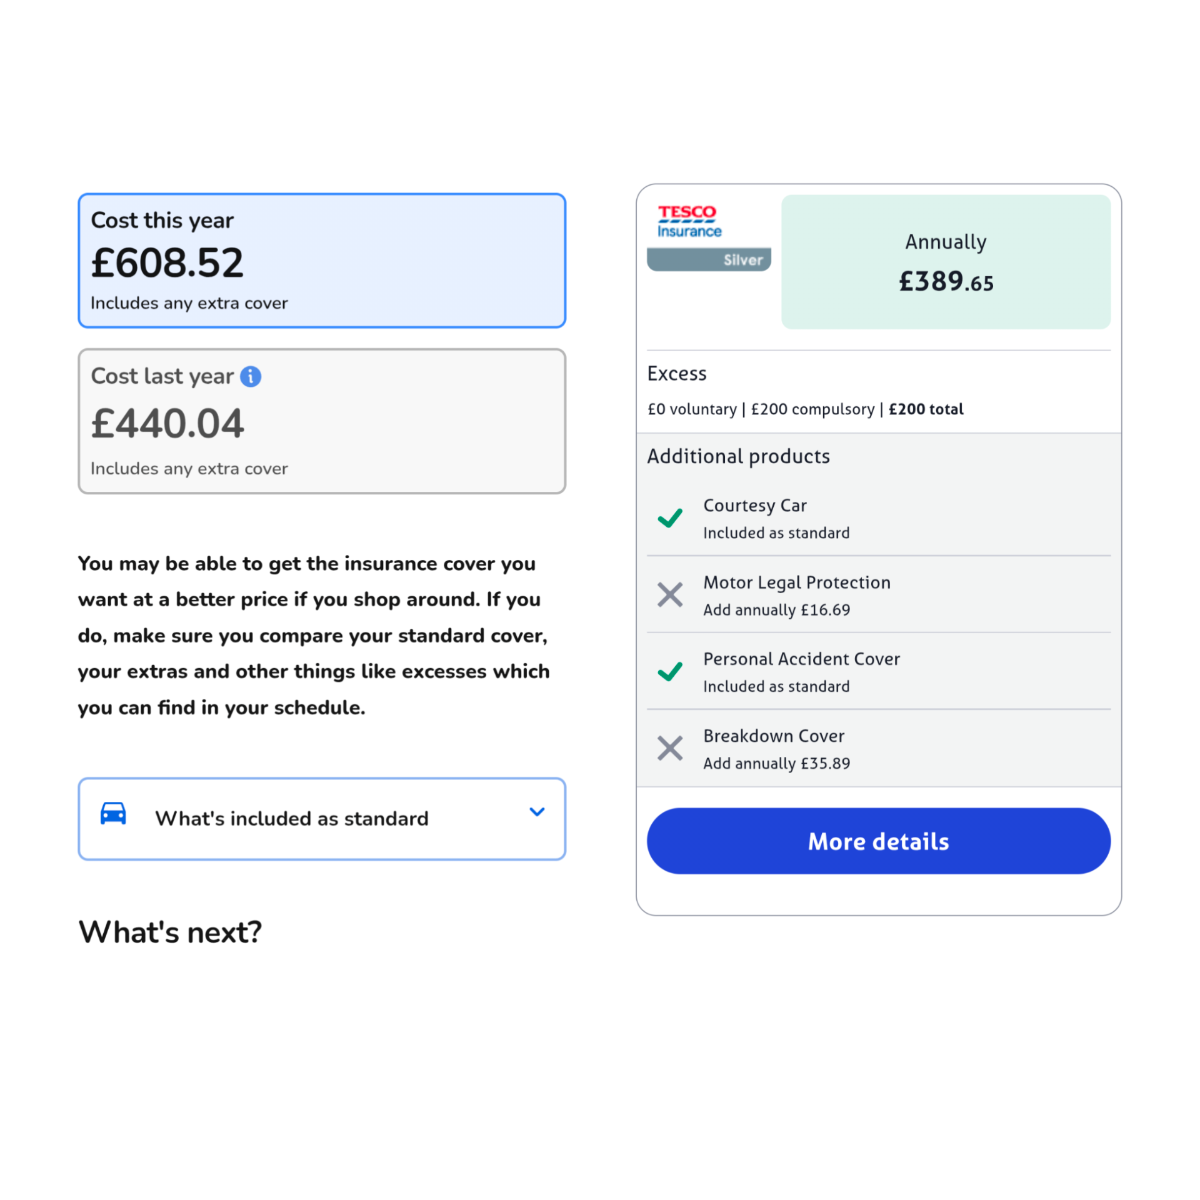Click the info icon beside Cost last year
Viewport: 1200px width, 1200px height.
tap(251, 376)
